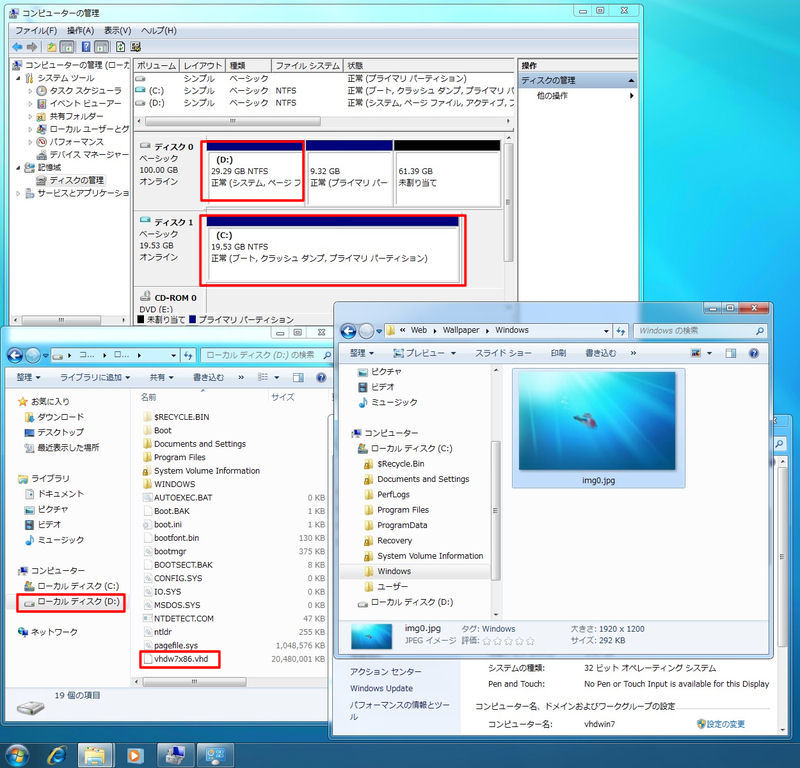
Task: Open the vhdw7x86.vhd file
Action: click(x=178, y=661)
